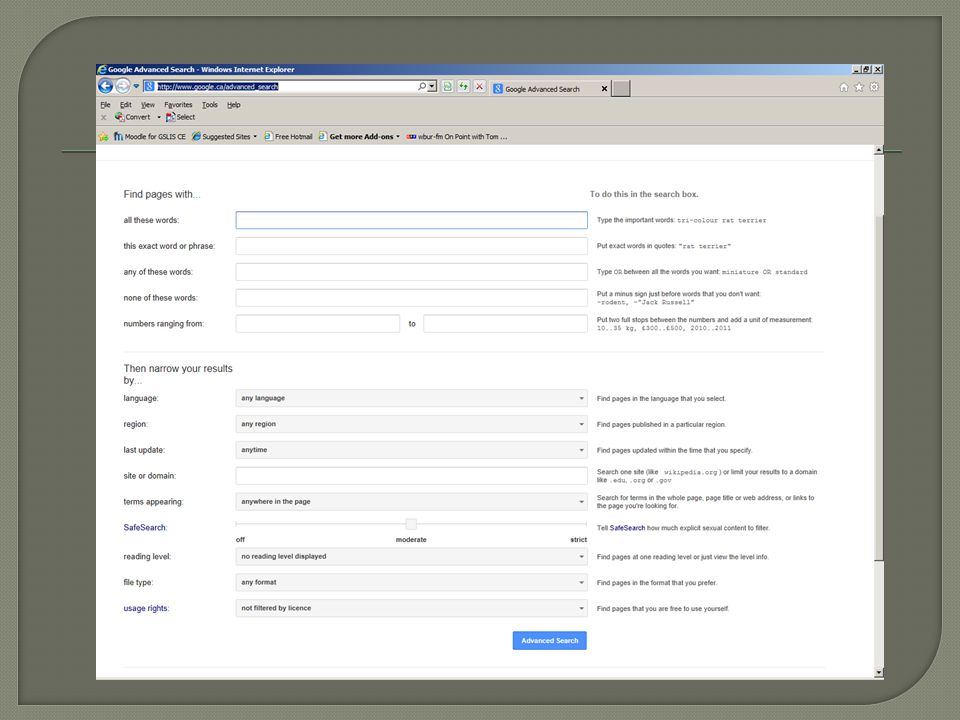This screenshot has width=960, height=720.
Task: Open the Help menu
Action: (234, 105)
